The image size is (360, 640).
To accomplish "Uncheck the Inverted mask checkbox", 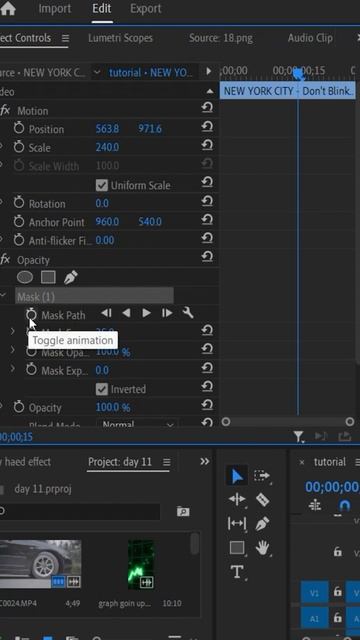I will [x=102, y=389].
